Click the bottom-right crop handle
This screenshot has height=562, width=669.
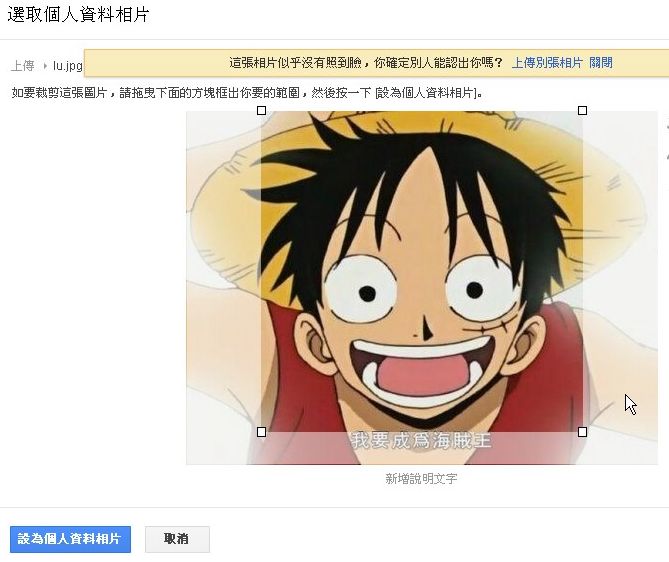click(582, 432)
